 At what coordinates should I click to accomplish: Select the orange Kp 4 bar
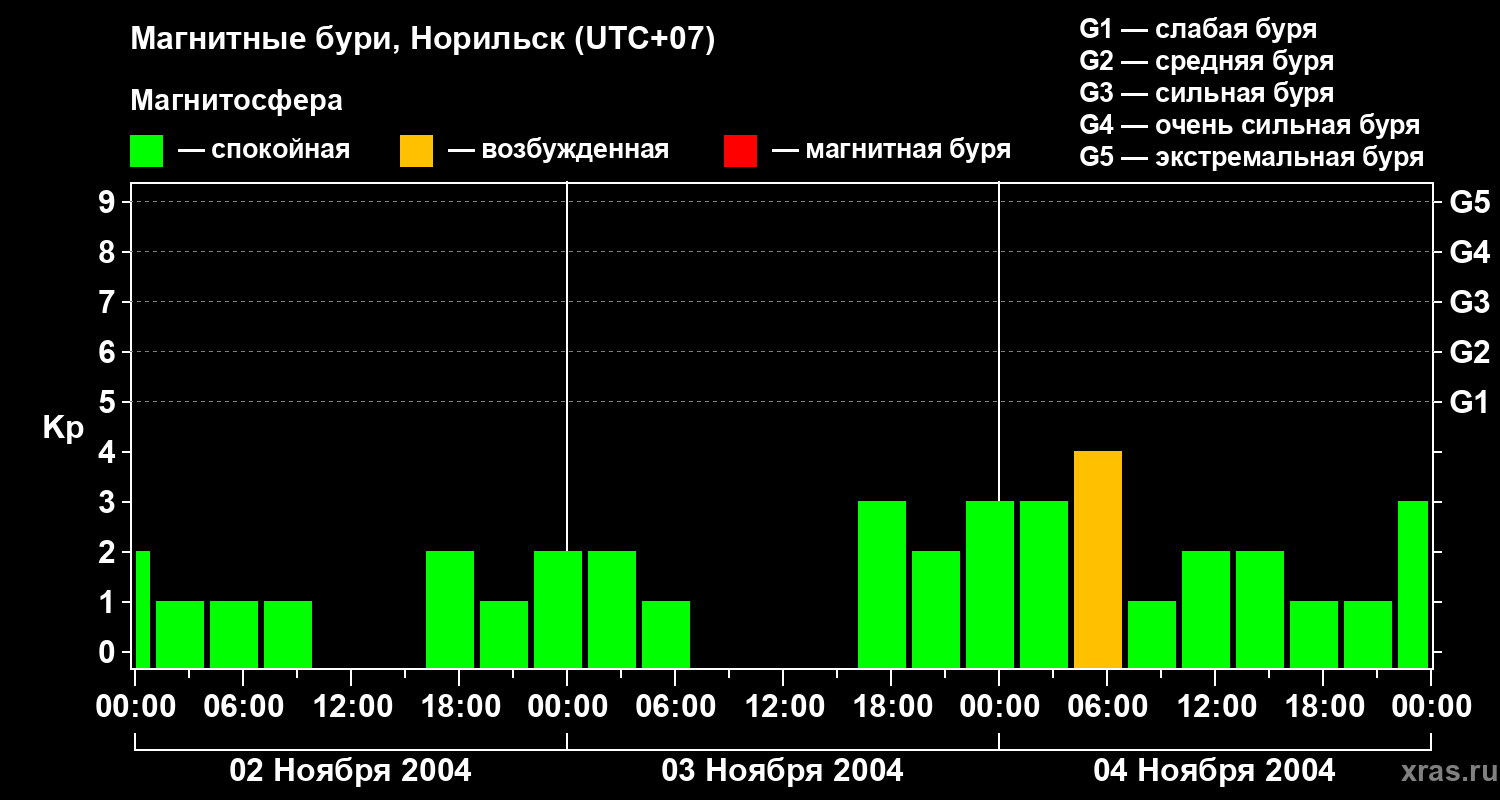point(1097,559)
